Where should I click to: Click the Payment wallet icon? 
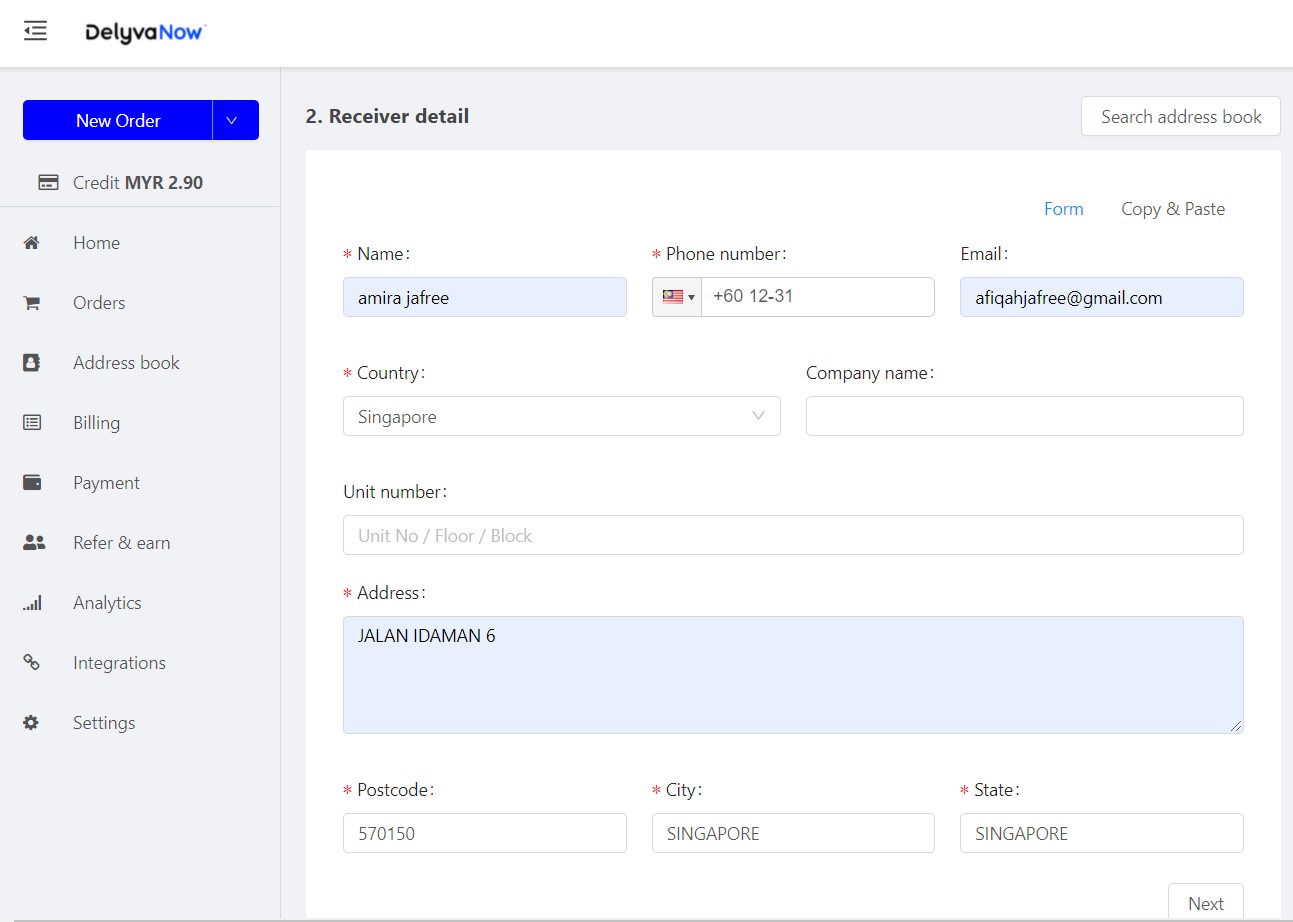pos(32,483)
